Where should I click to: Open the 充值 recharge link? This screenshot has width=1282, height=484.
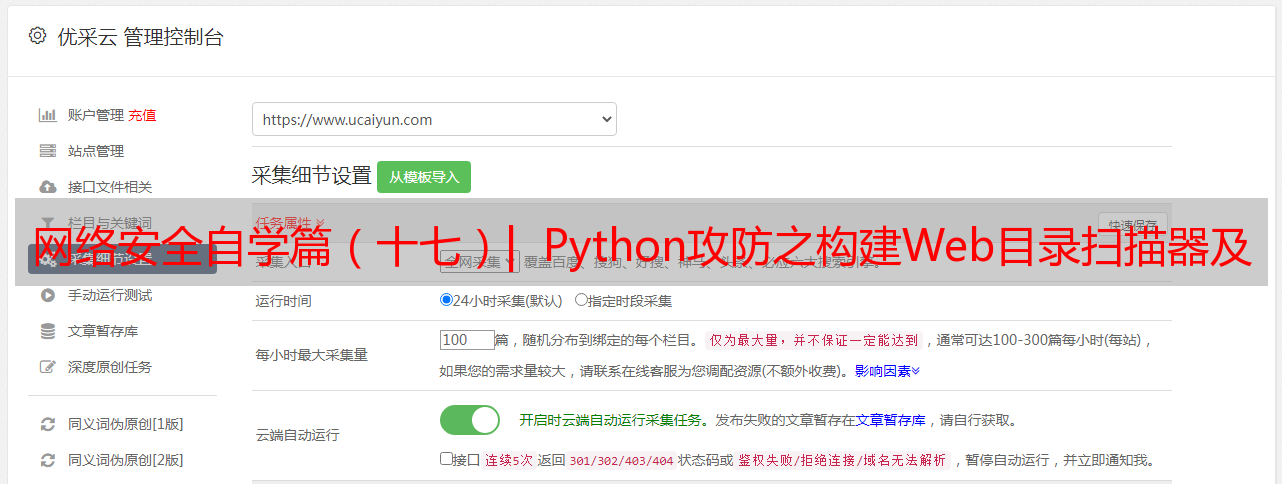coord(142,115)
